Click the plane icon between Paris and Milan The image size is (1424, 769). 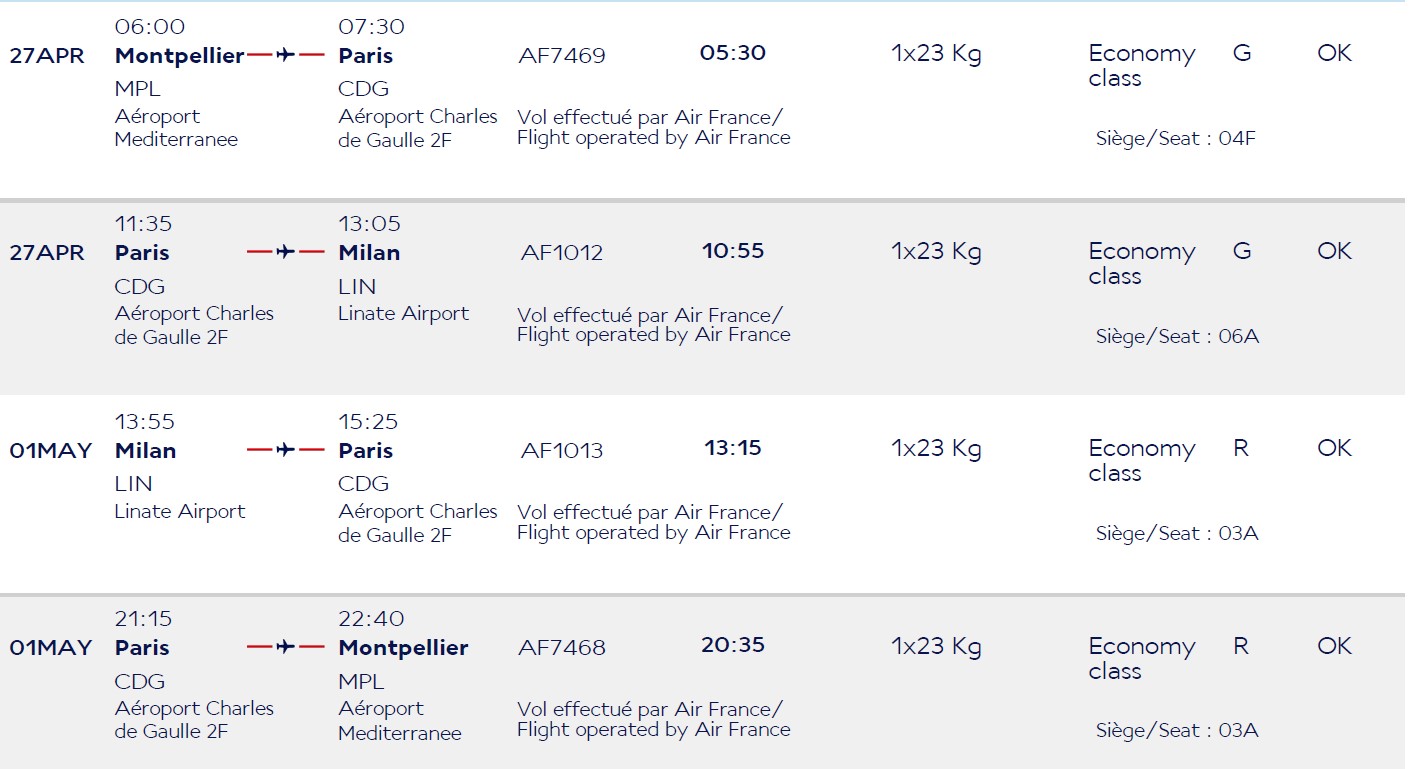(286, 252)
